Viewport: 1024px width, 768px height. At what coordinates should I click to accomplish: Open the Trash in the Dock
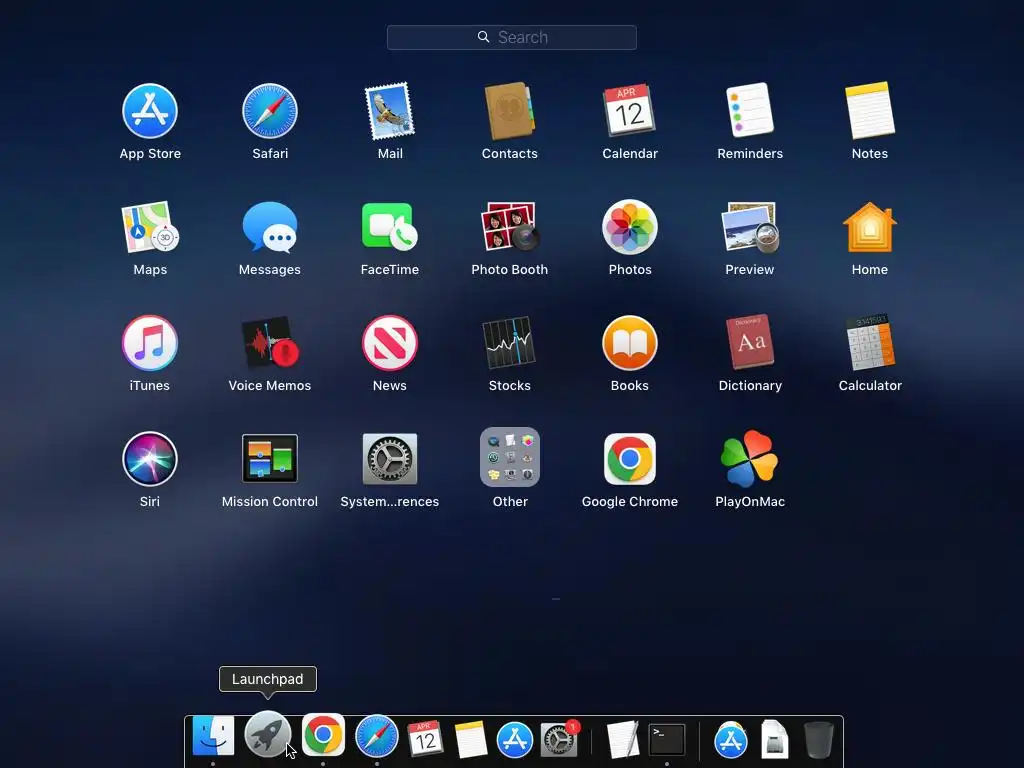coord(818,740)
